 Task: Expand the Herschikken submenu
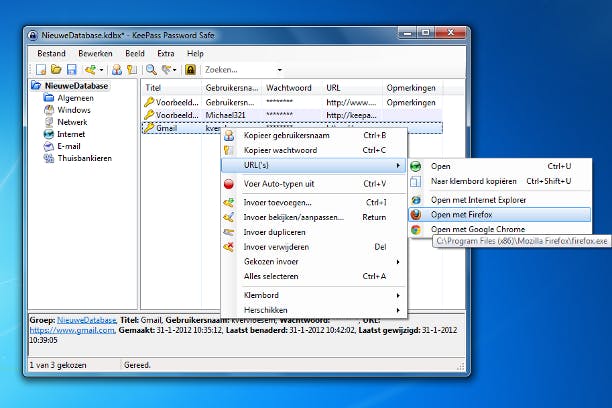point(314,310)
